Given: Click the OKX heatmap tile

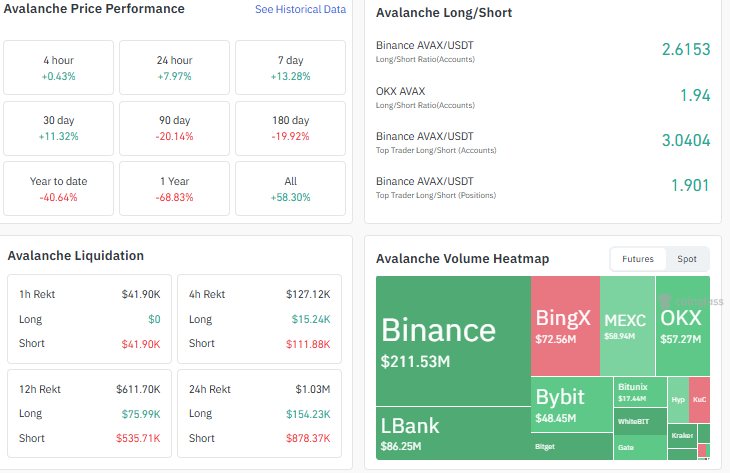Looking at the screenshot, I should click(683, 325).
